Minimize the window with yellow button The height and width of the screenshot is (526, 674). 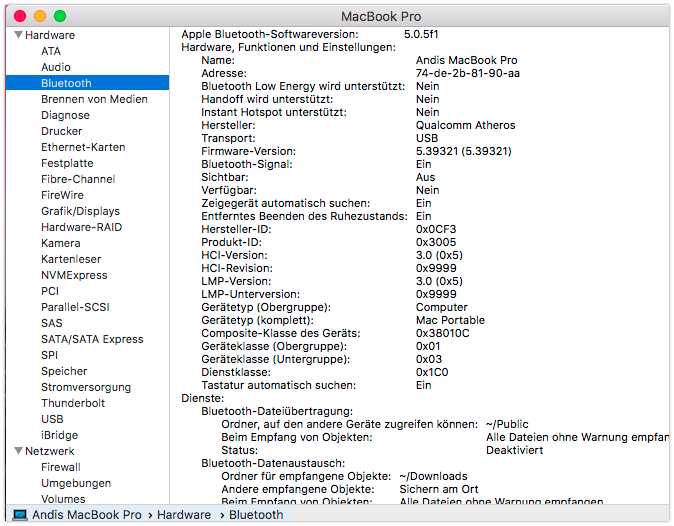(40, 16)
